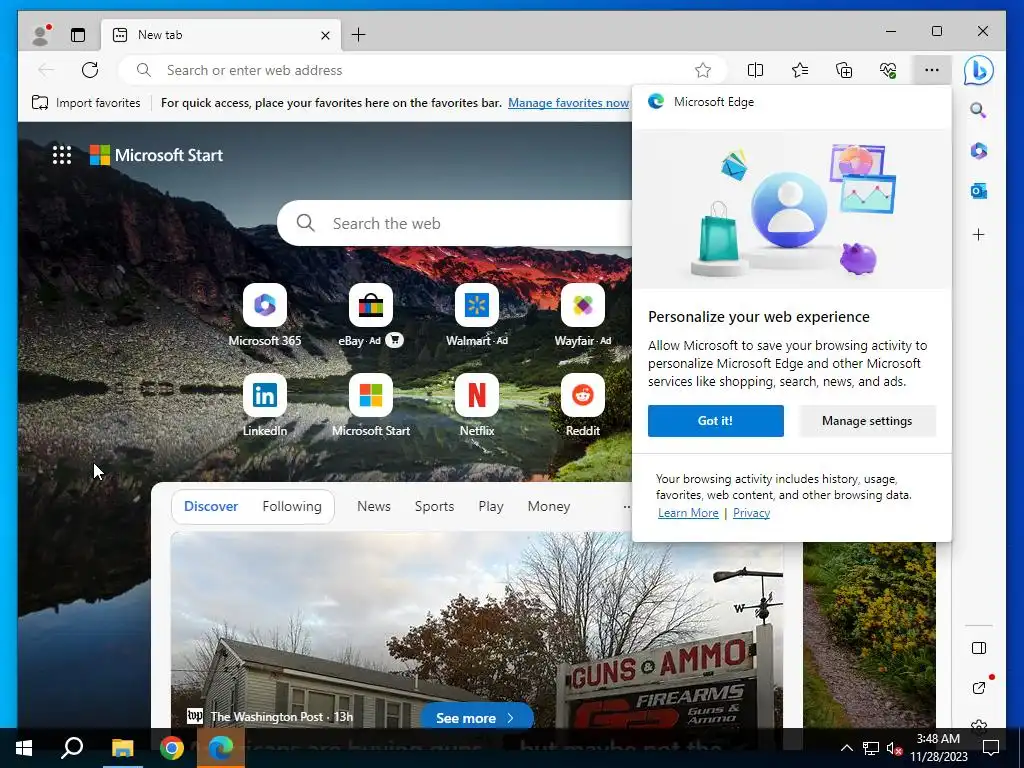Open the Microsoft Start app launcher grid
This screenshot has width=1024, height=768.
62,155
